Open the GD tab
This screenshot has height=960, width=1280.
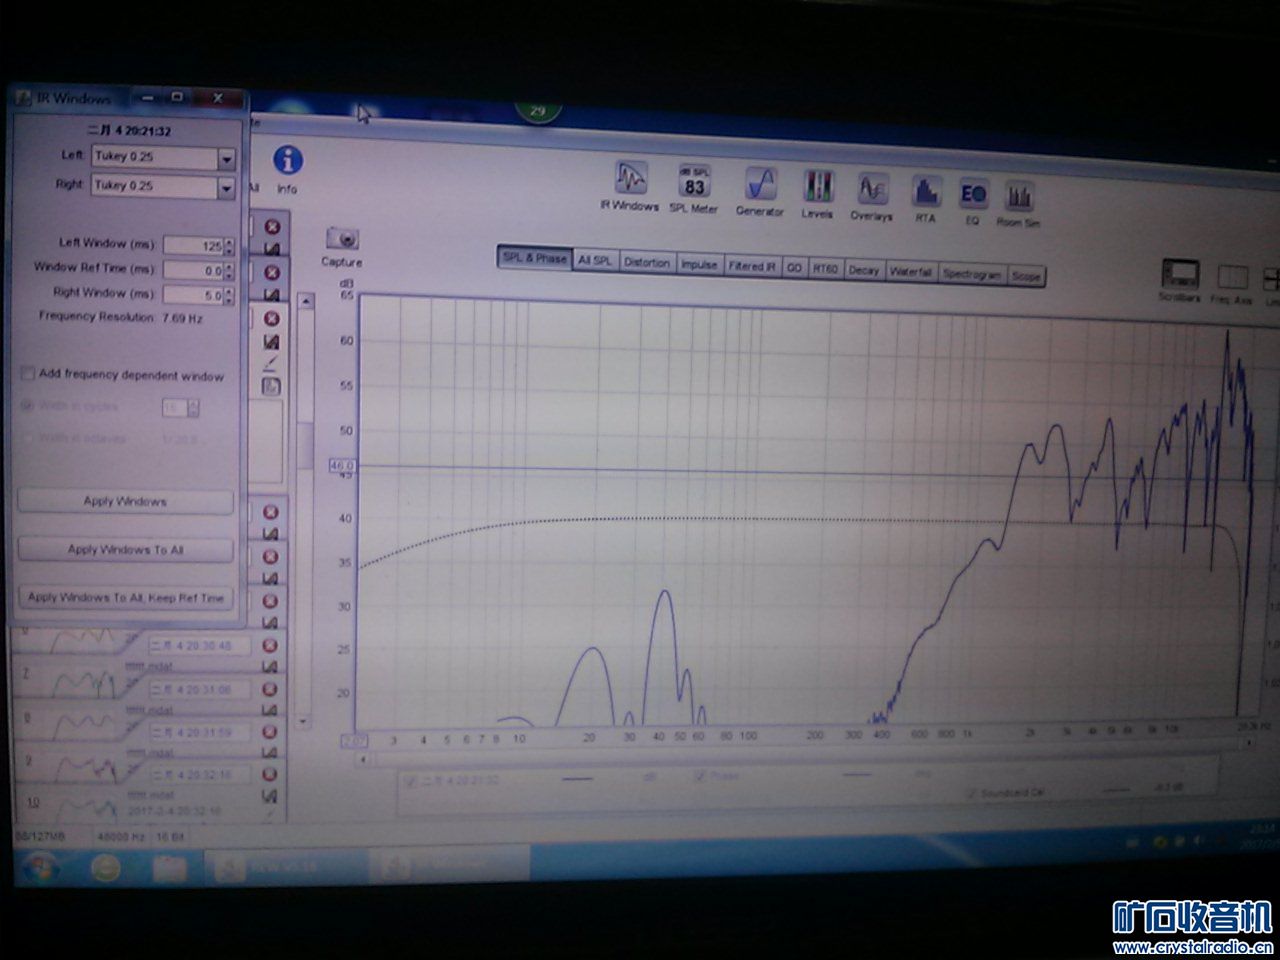[x=795, y=268]
